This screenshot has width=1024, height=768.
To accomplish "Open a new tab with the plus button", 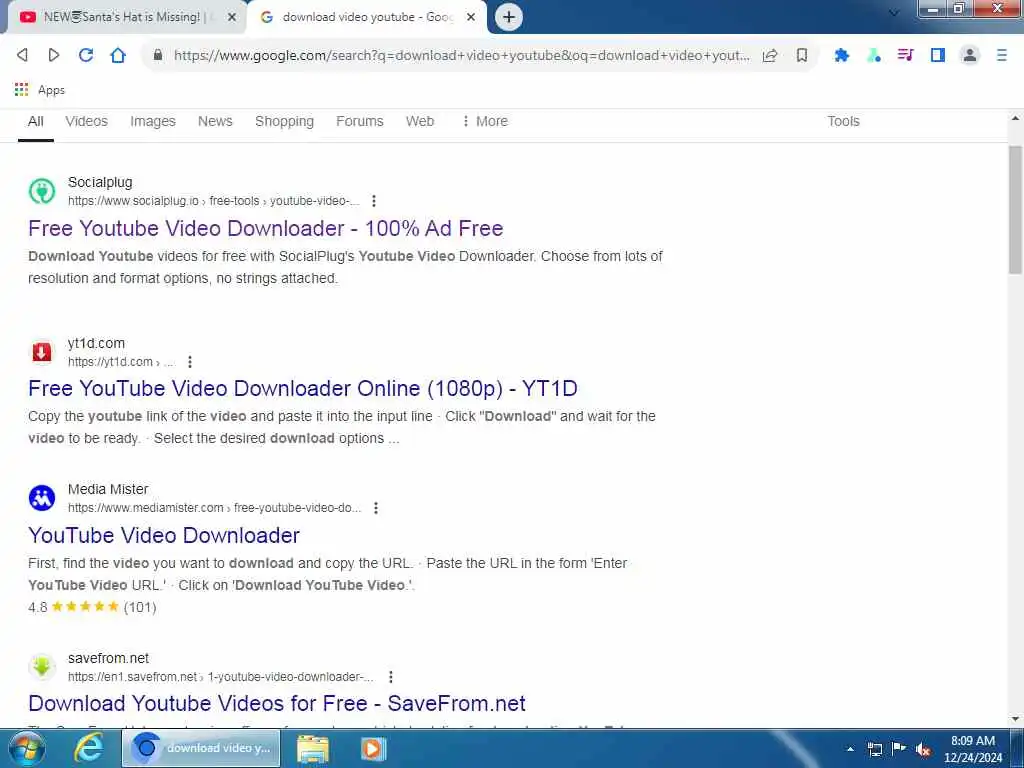I will click(x=509, y=17).
